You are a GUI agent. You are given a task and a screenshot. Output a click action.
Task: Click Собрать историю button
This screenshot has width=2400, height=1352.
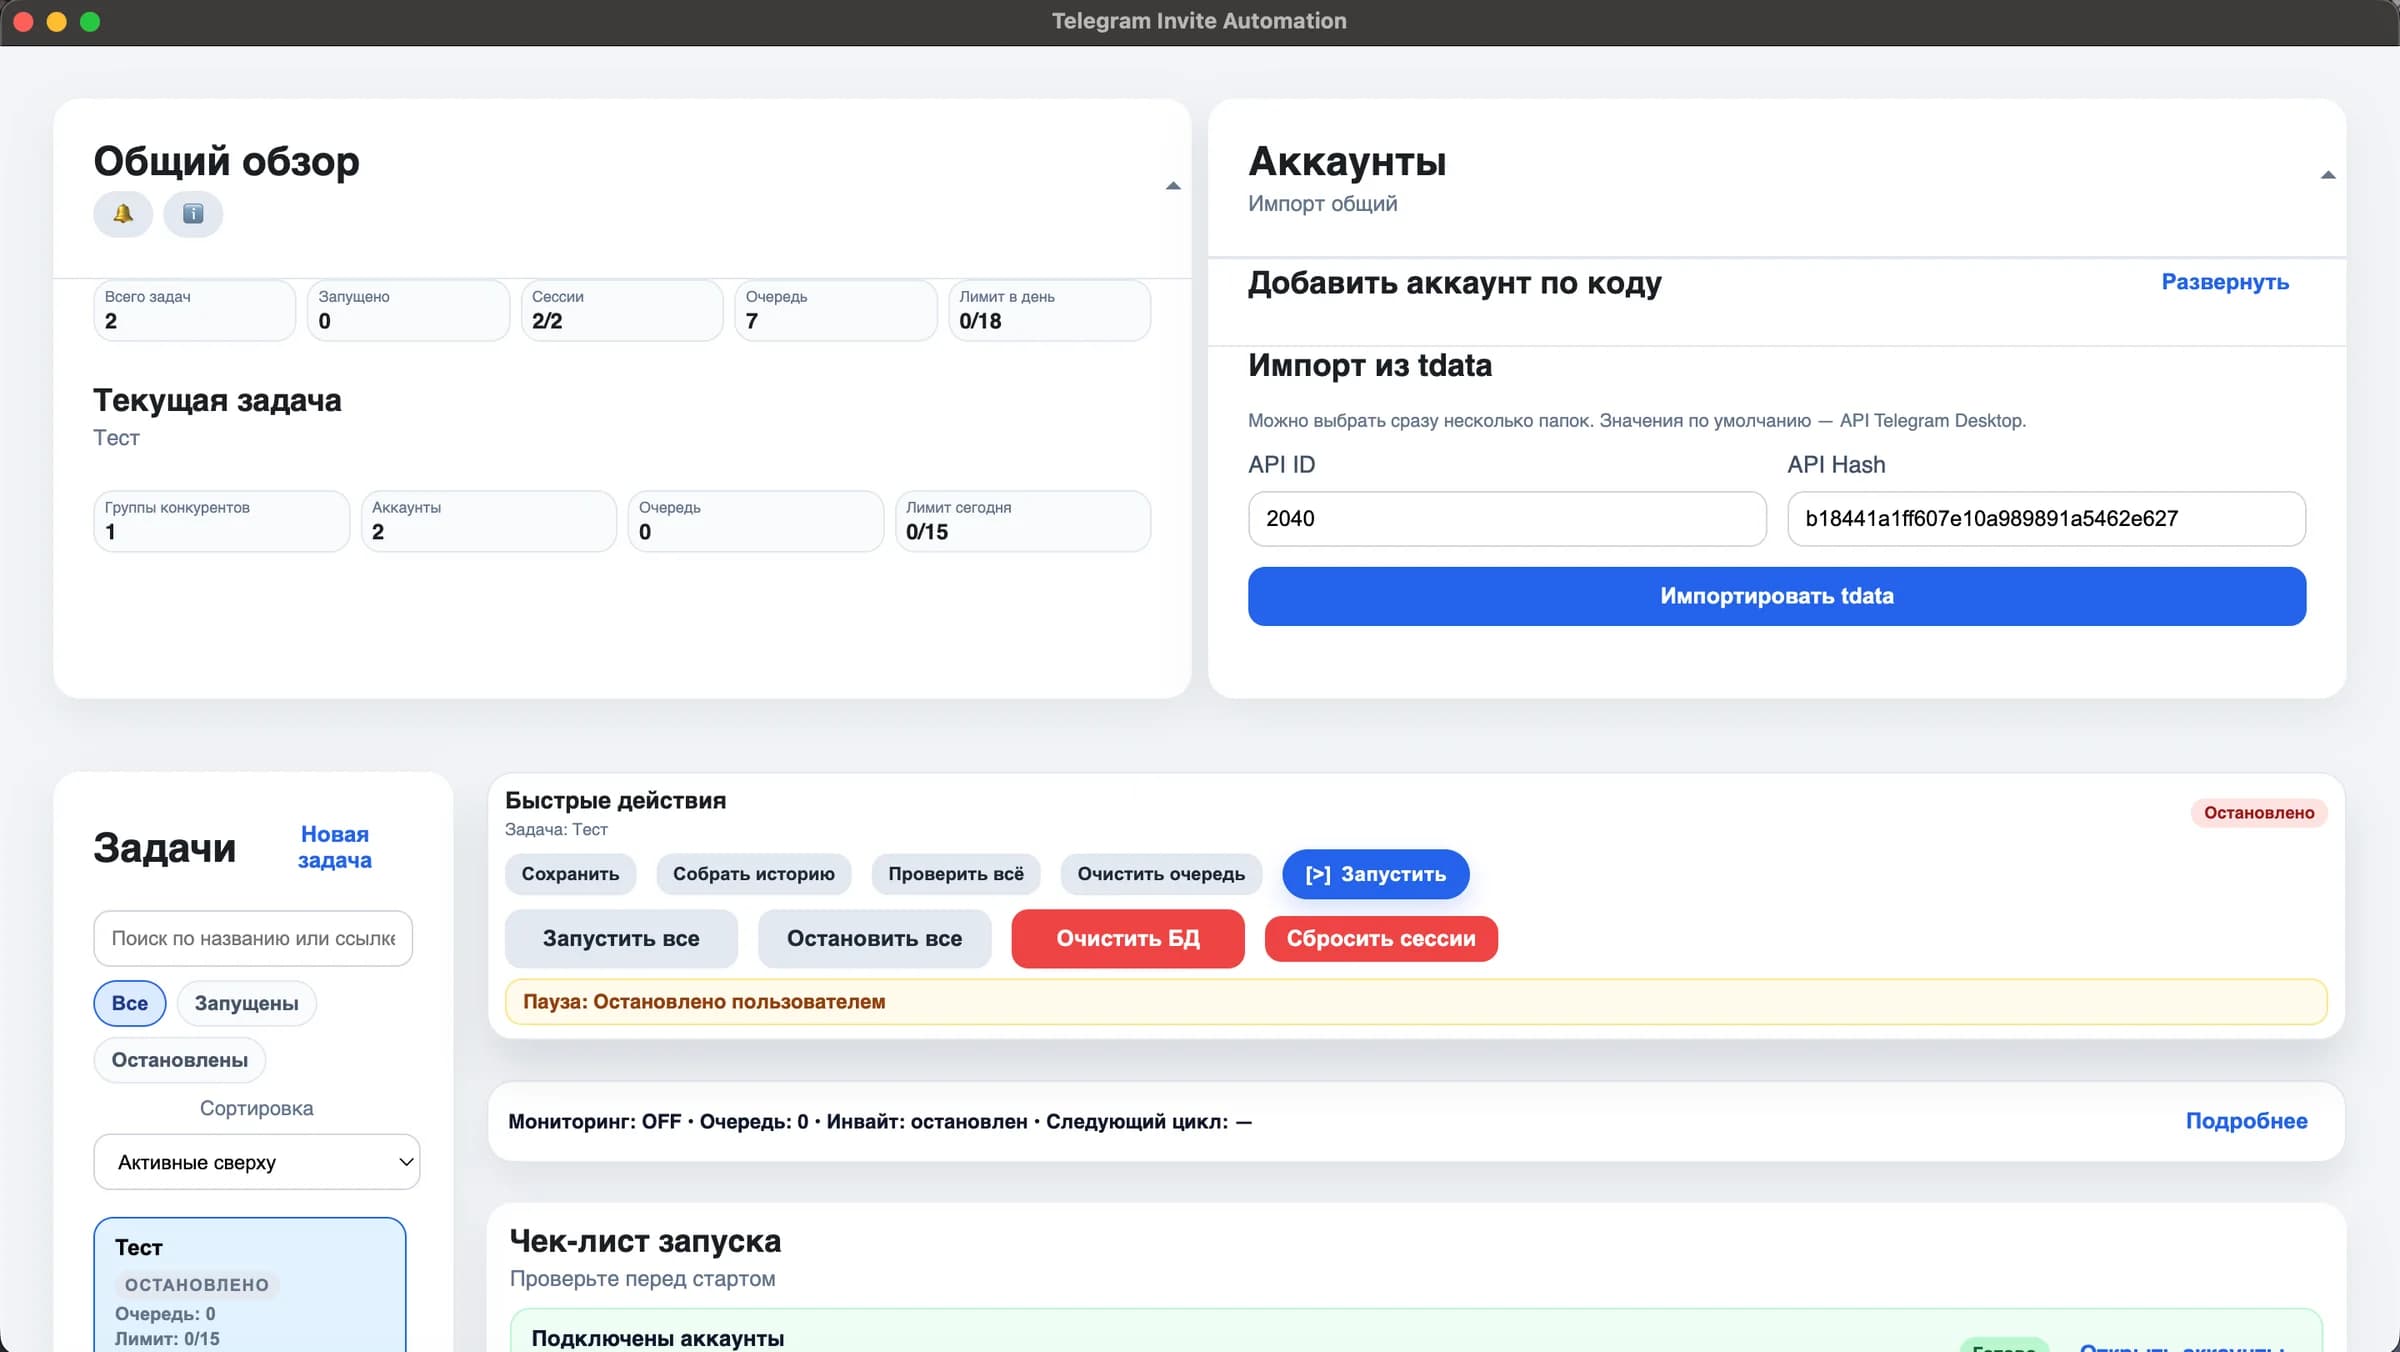pyautogui.click(x=754, y=874)
